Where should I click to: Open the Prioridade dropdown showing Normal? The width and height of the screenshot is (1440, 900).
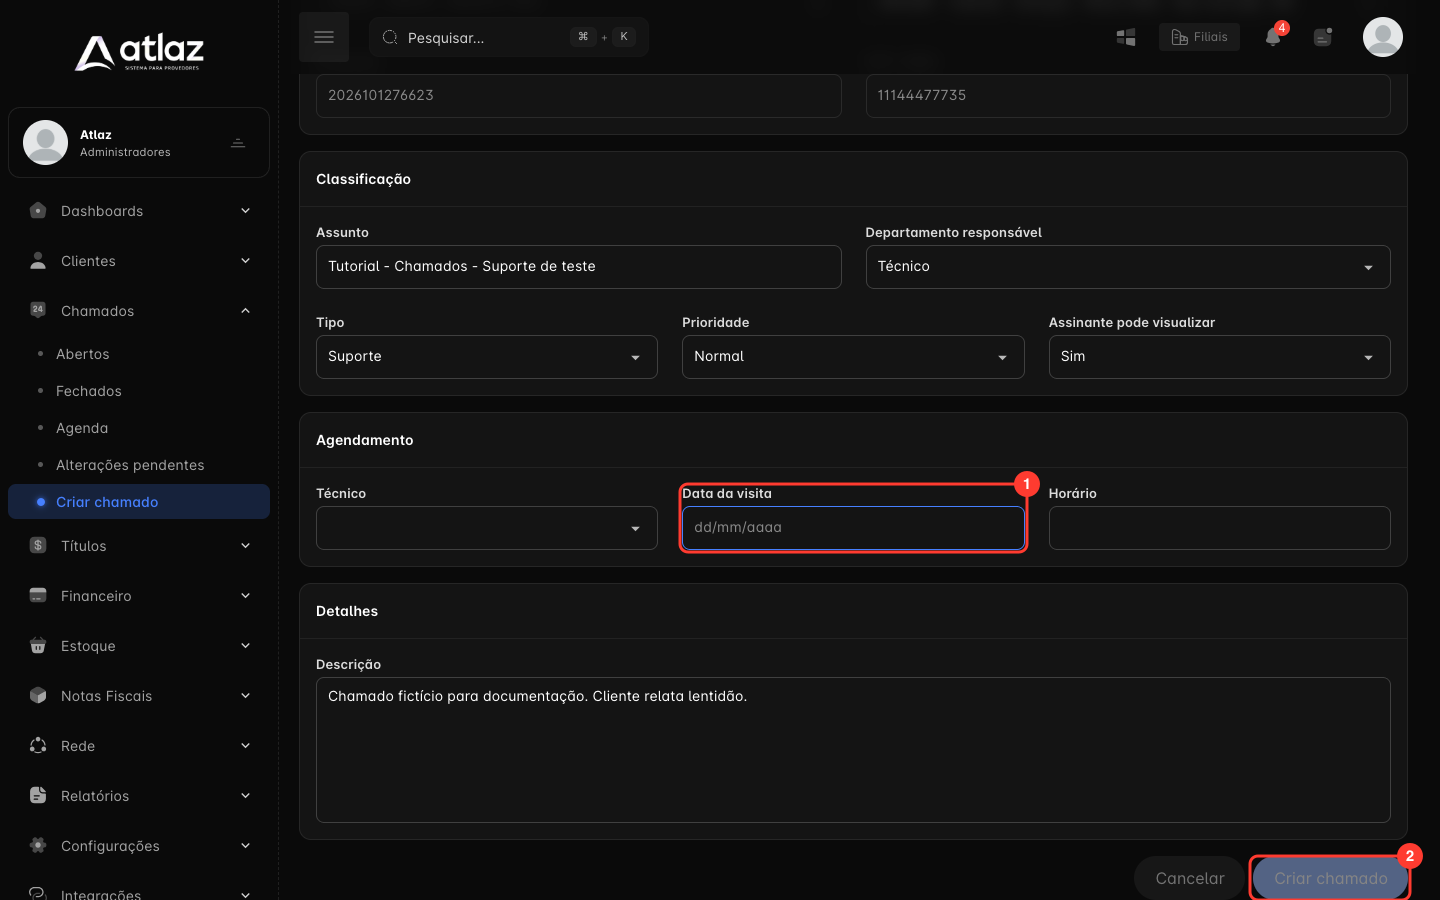pos(853,357)
